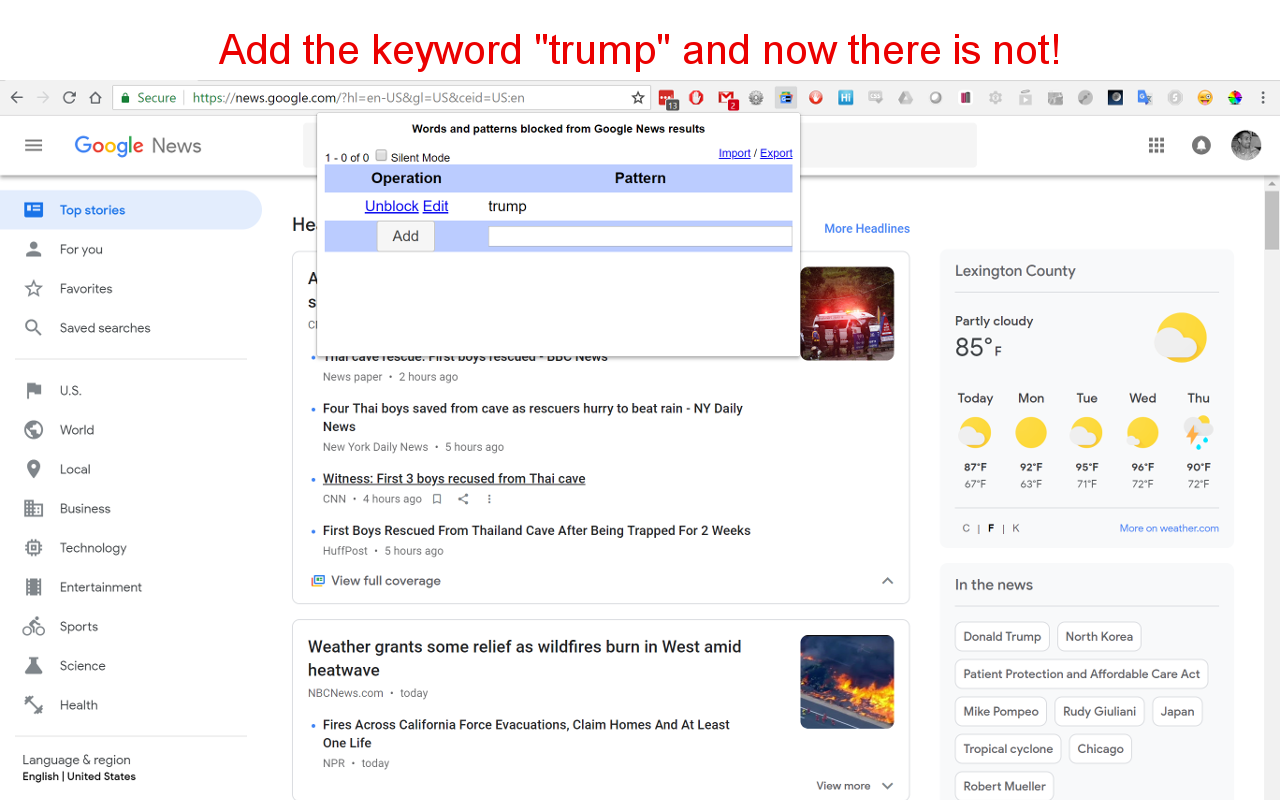Go to the browser home page icon

point(95,97)
